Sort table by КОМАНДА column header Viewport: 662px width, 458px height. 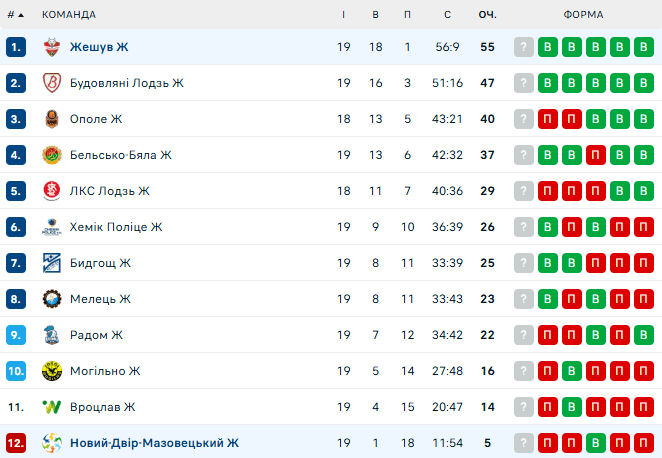pos(69,15)
